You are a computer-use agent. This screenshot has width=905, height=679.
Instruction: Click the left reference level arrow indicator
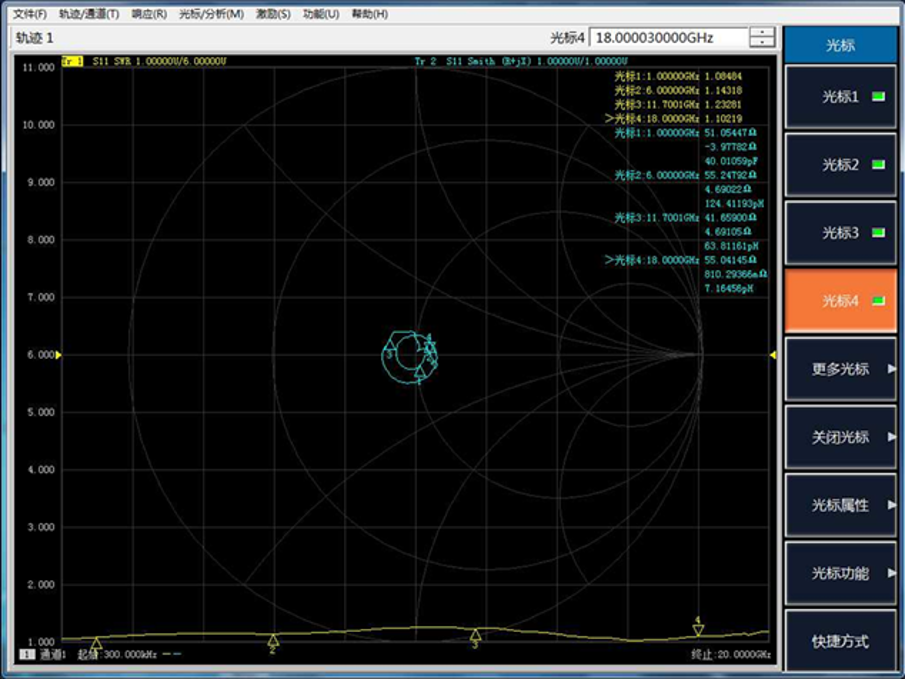(x=58, y=355)
